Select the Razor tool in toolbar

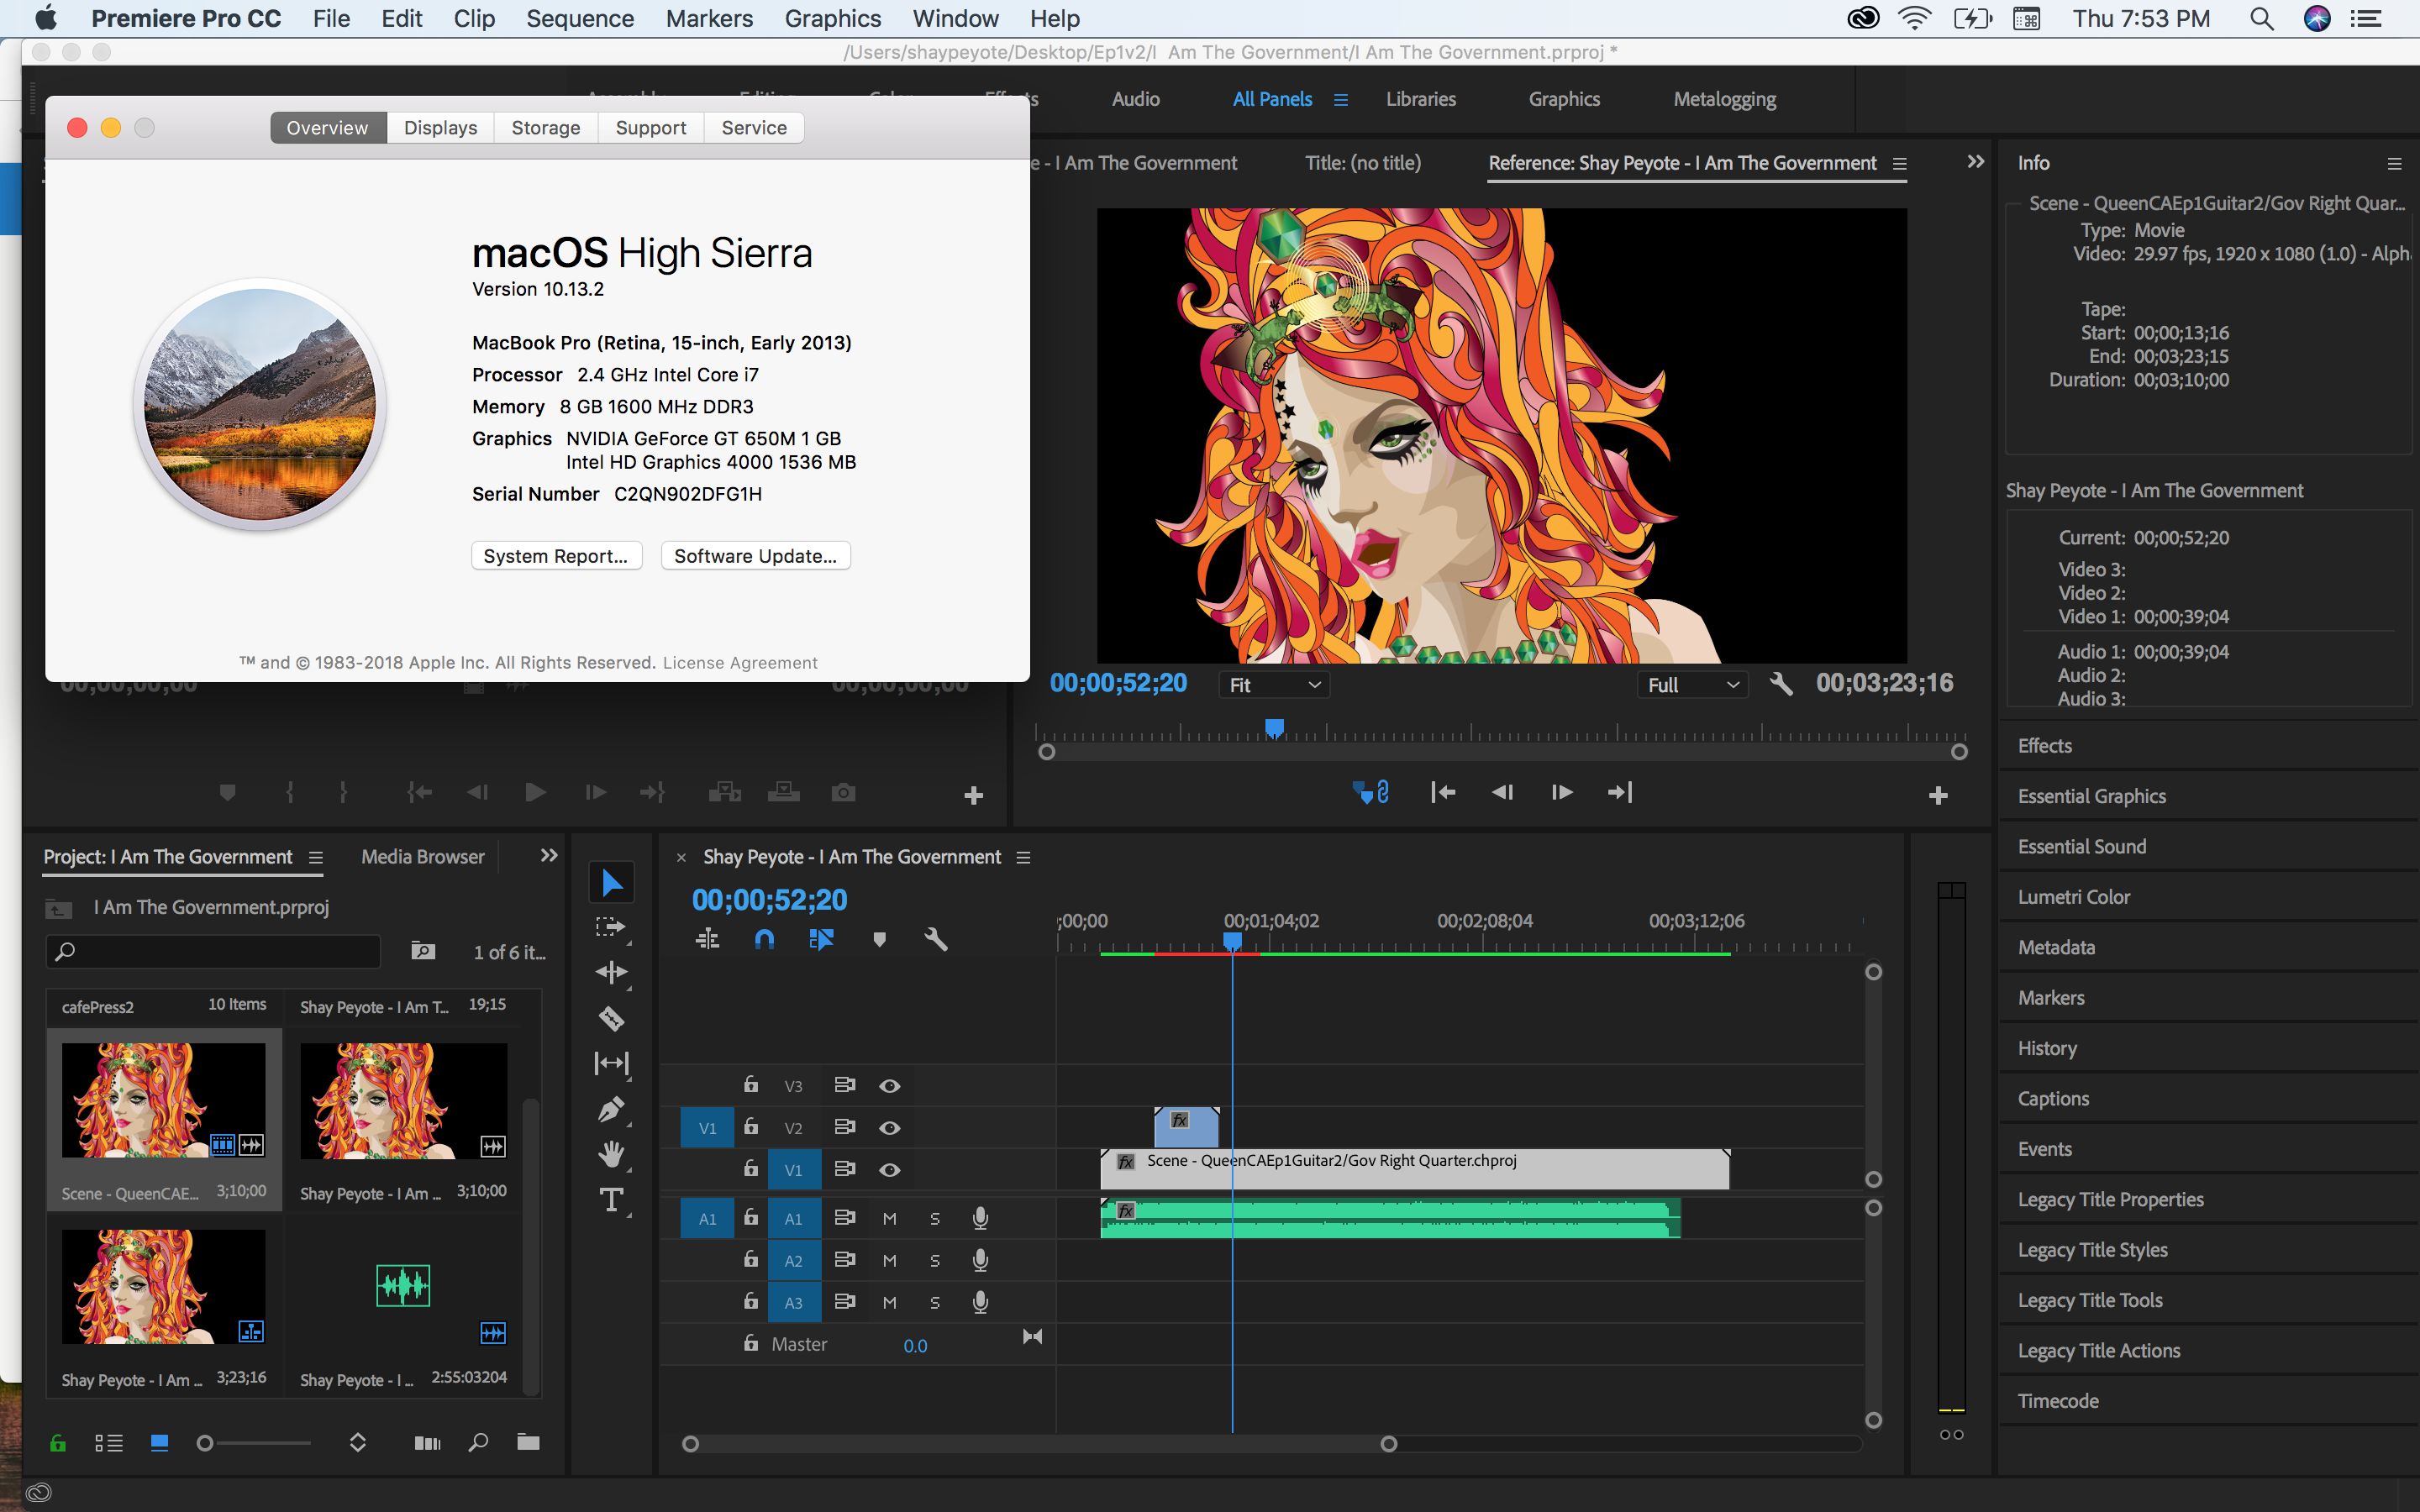coord(610,1021)
